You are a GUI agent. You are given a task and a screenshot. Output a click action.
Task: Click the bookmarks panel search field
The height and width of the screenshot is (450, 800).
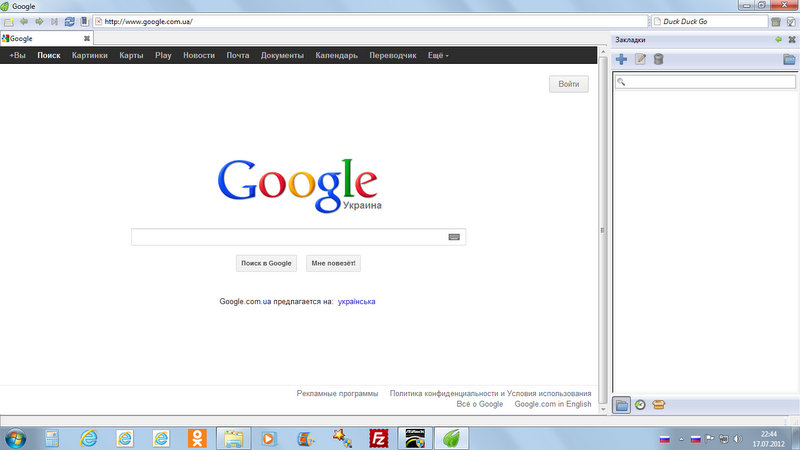click(x=705, y=82)
